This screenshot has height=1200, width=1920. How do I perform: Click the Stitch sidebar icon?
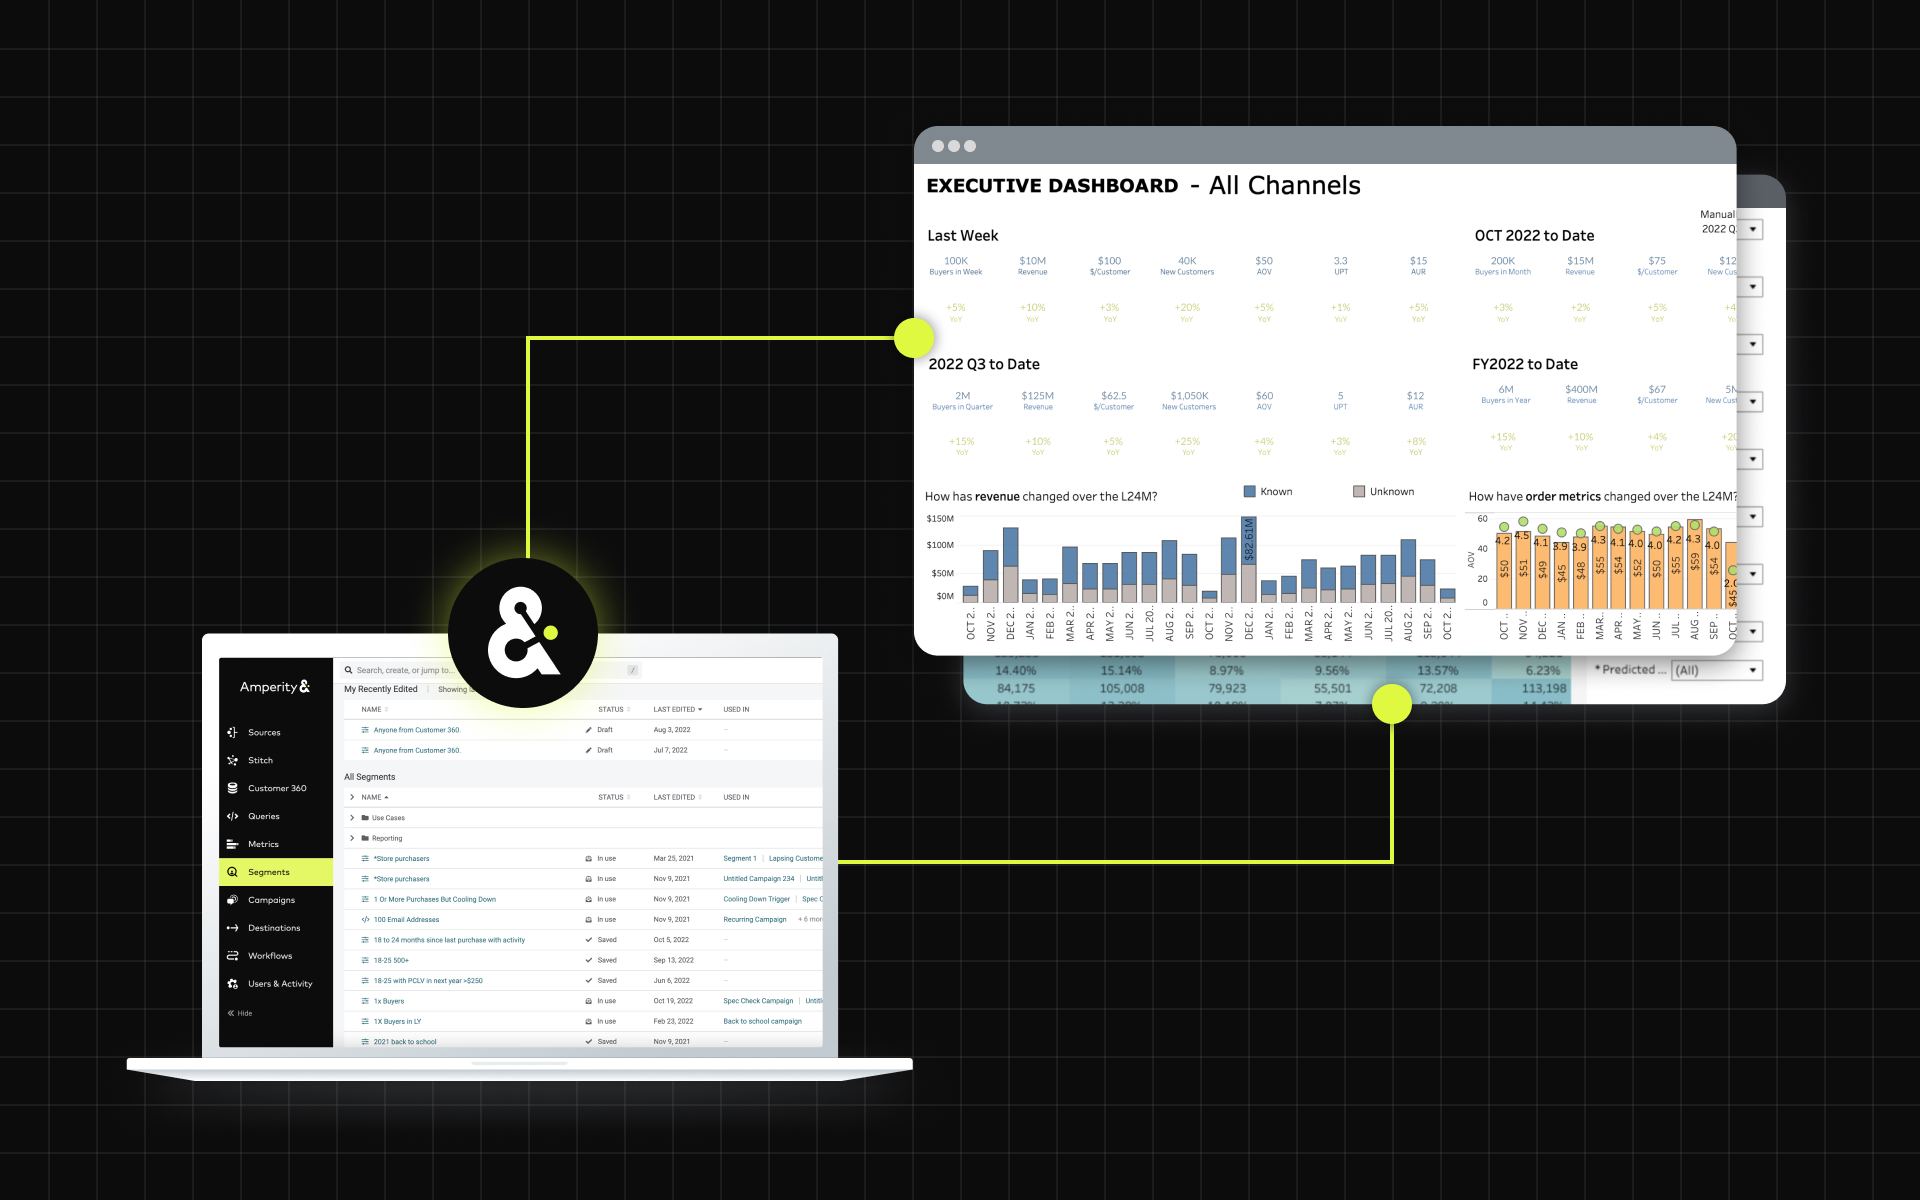232,760
